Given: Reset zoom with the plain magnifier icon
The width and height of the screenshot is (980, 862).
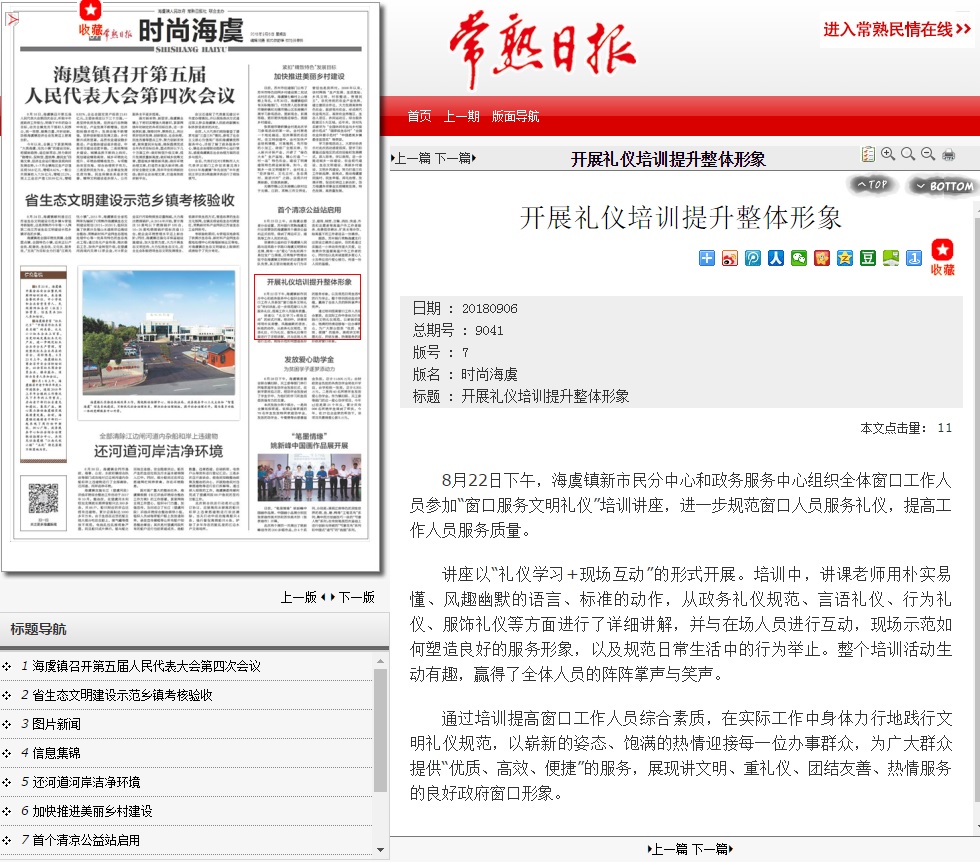Looking at the screenshot, I should pos(908,154).
